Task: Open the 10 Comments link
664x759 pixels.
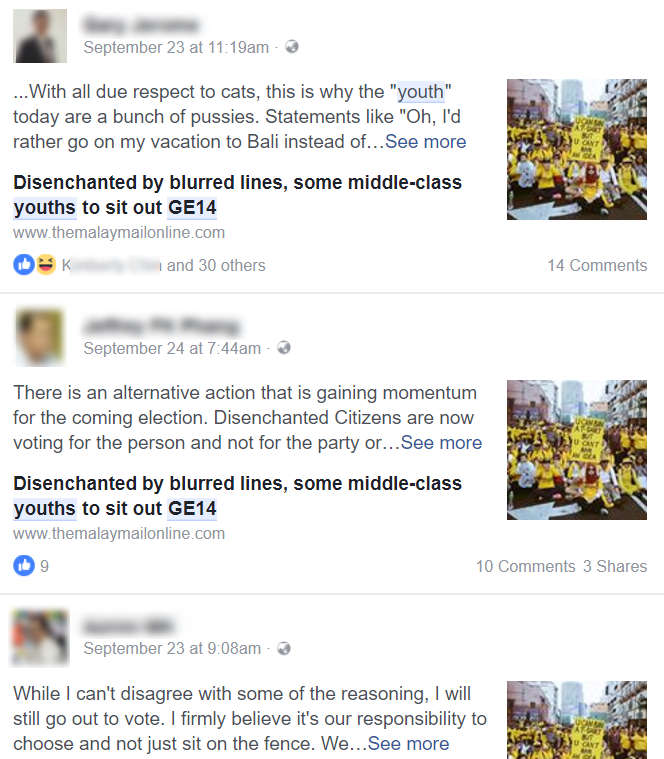Action: [x=526, y=566]
